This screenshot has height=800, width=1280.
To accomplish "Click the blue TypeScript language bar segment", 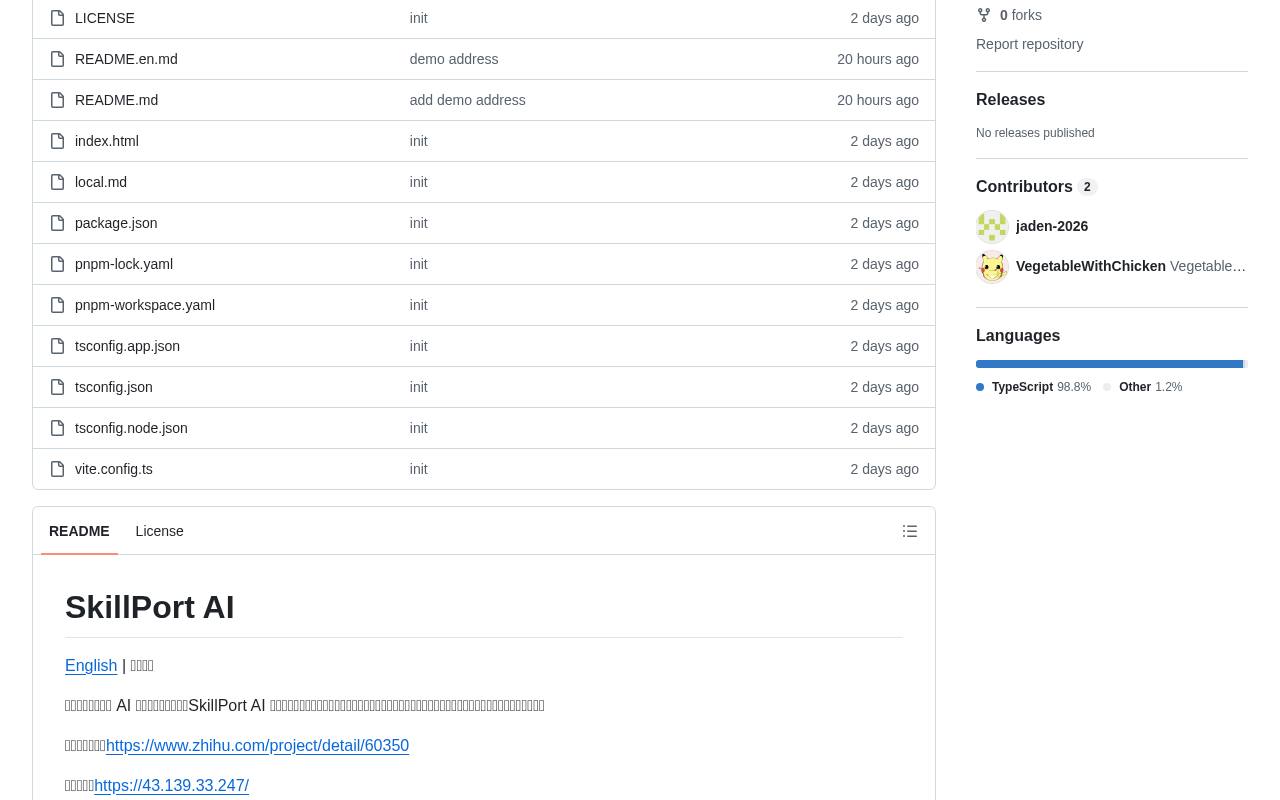I will click(1109, 364).
